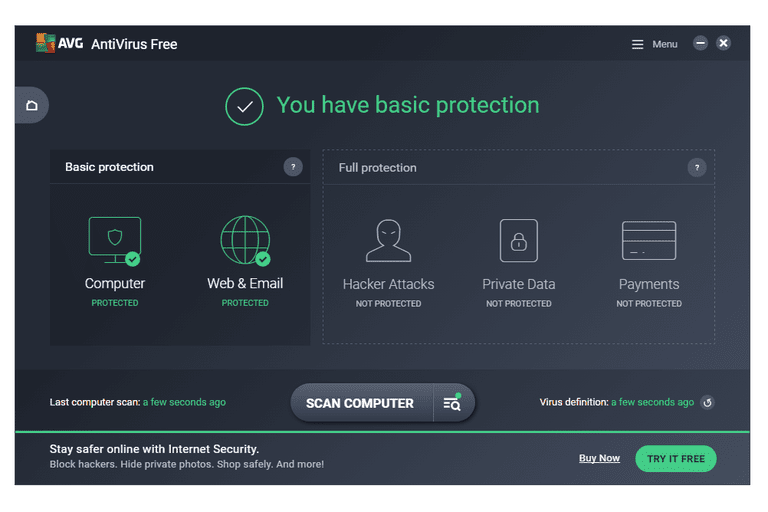Select the Hacker Attacks icon
Screen dimensions: 768x512
click(x=388, y=241)
